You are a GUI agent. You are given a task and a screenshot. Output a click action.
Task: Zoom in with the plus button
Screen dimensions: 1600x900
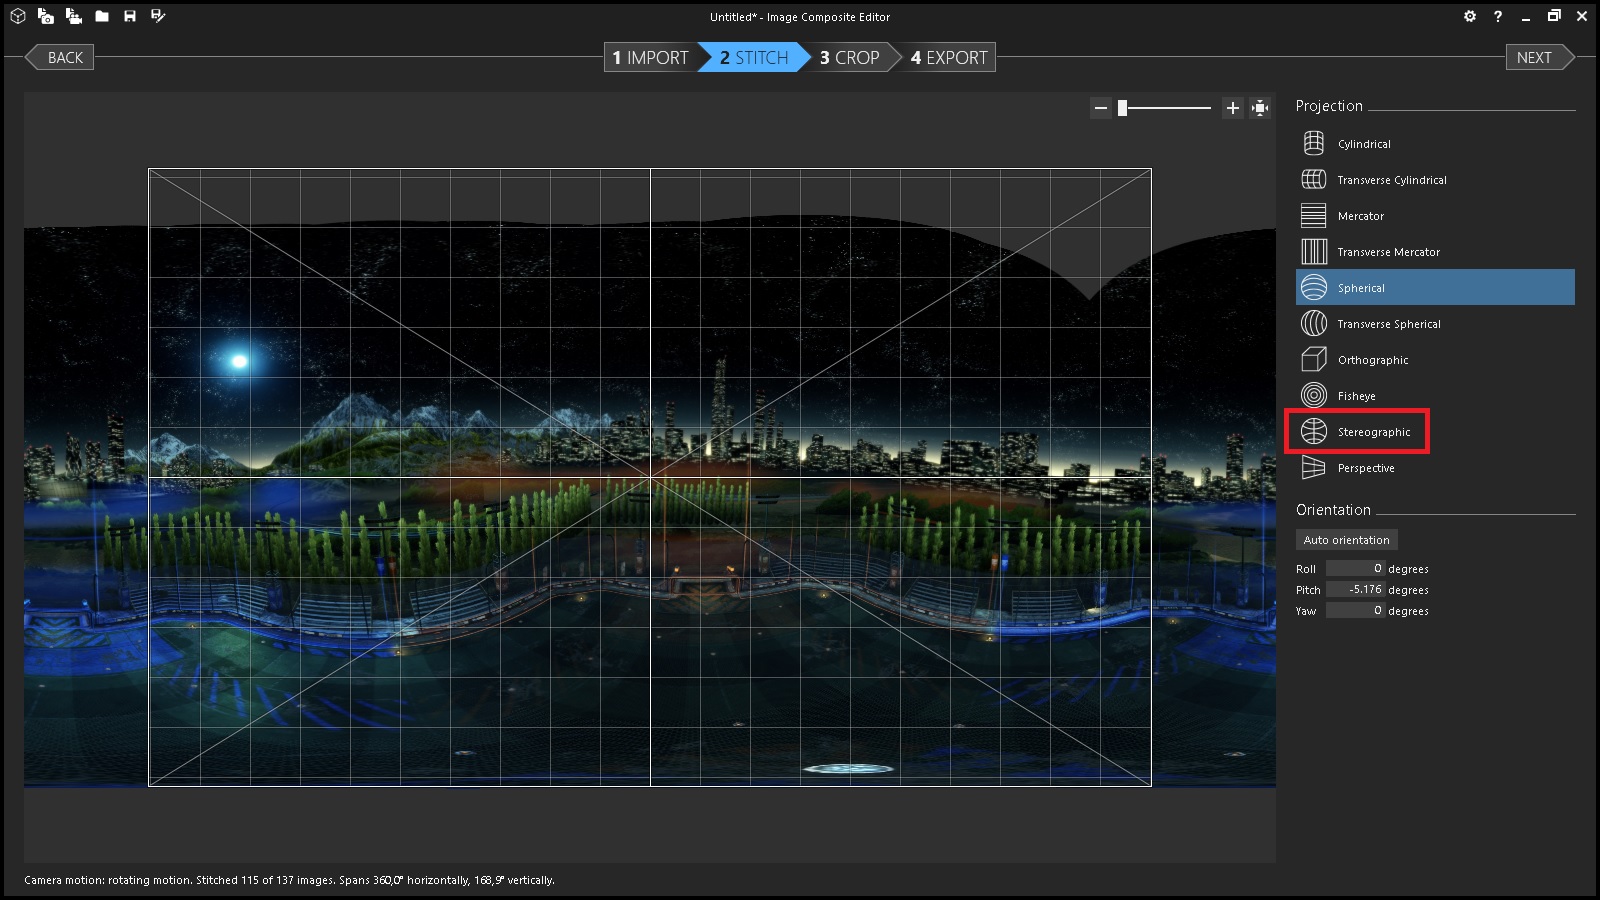coord(1232,108)
